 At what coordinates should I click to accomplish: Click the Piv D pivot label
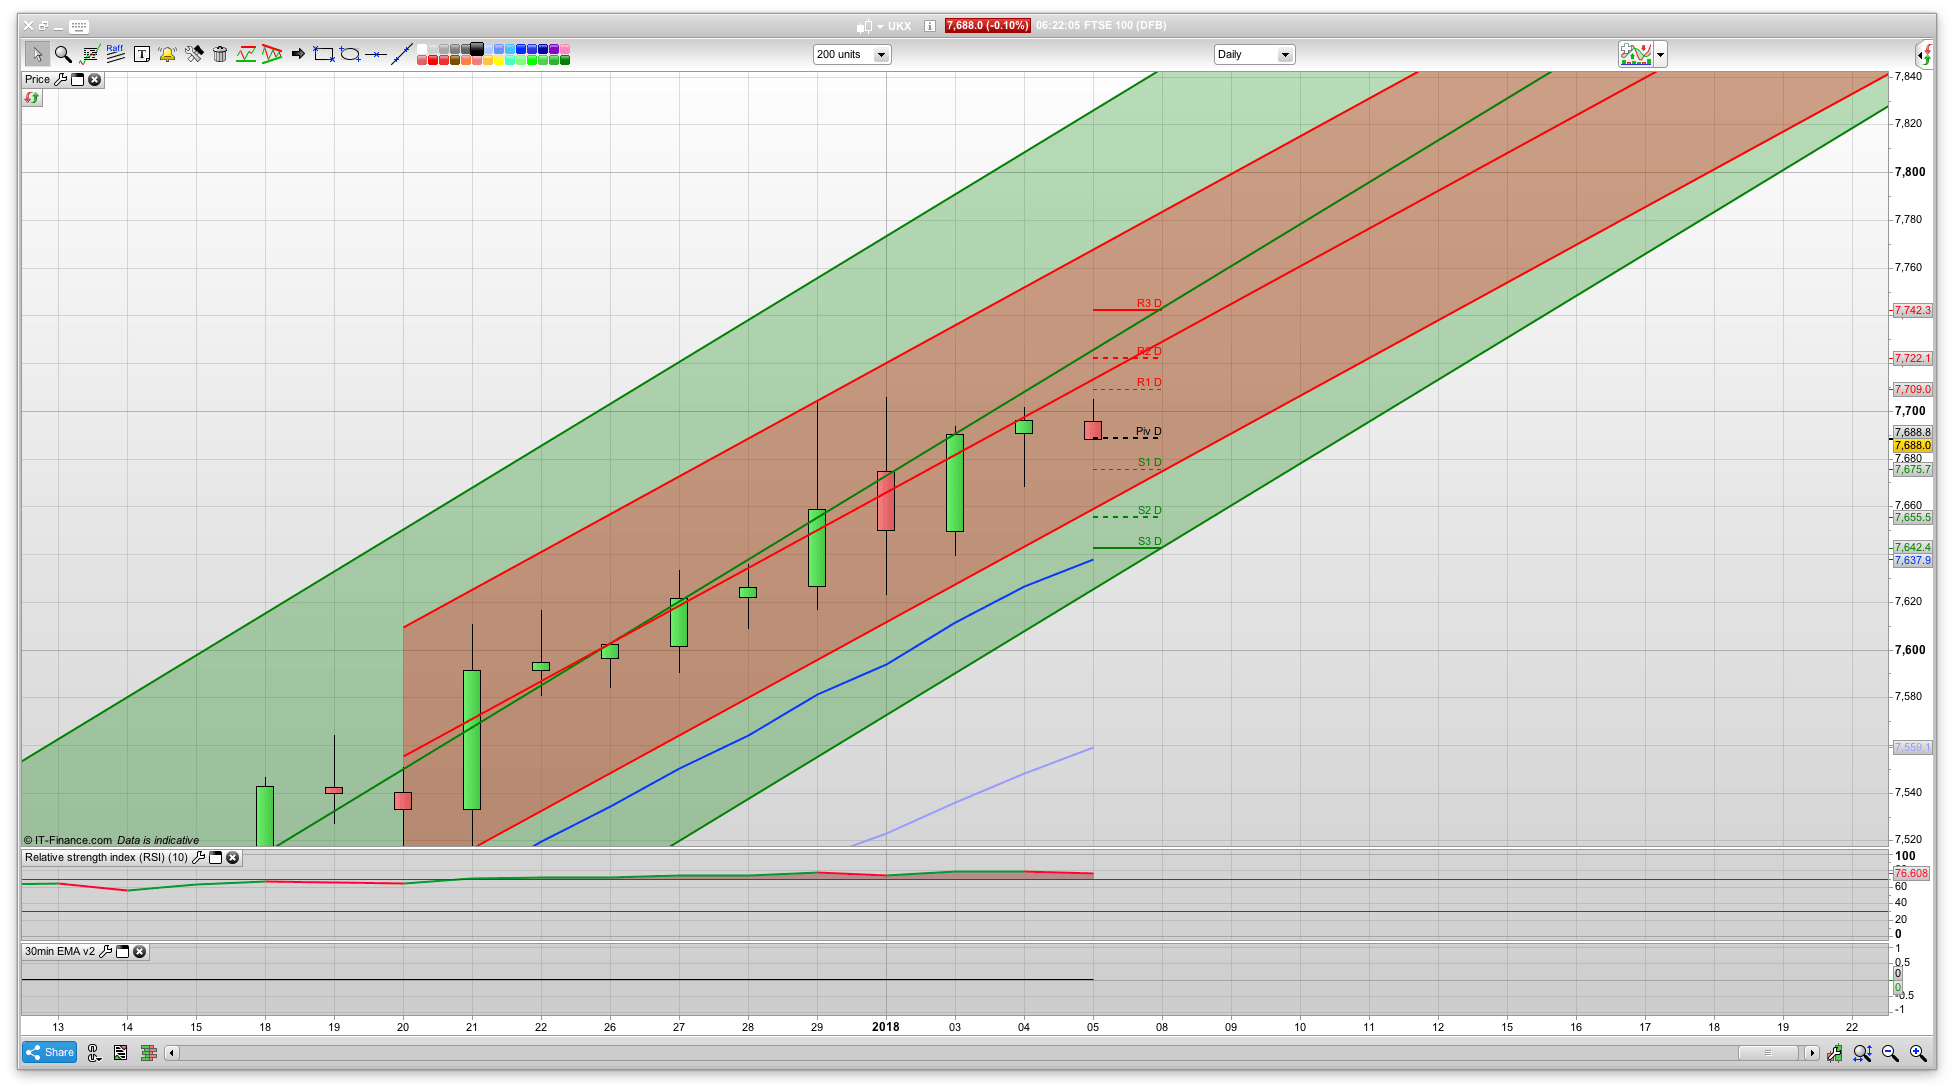(x=1149, y=432)
